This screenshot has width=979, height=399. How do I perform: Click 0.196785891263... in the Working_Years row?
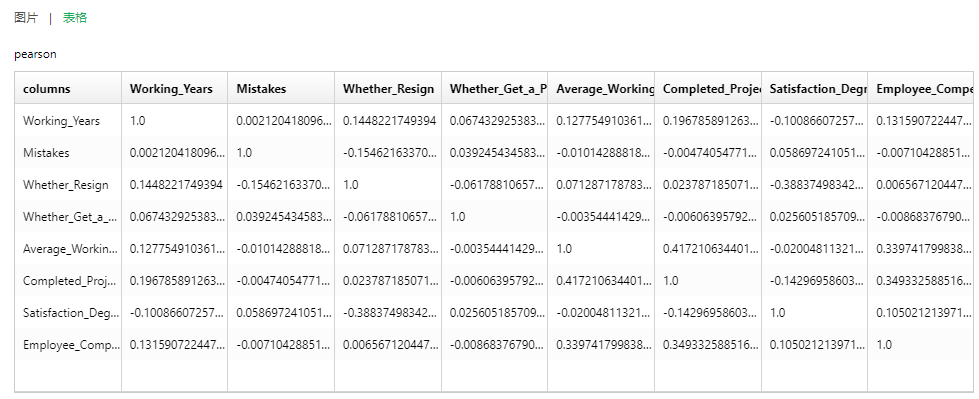711,121
